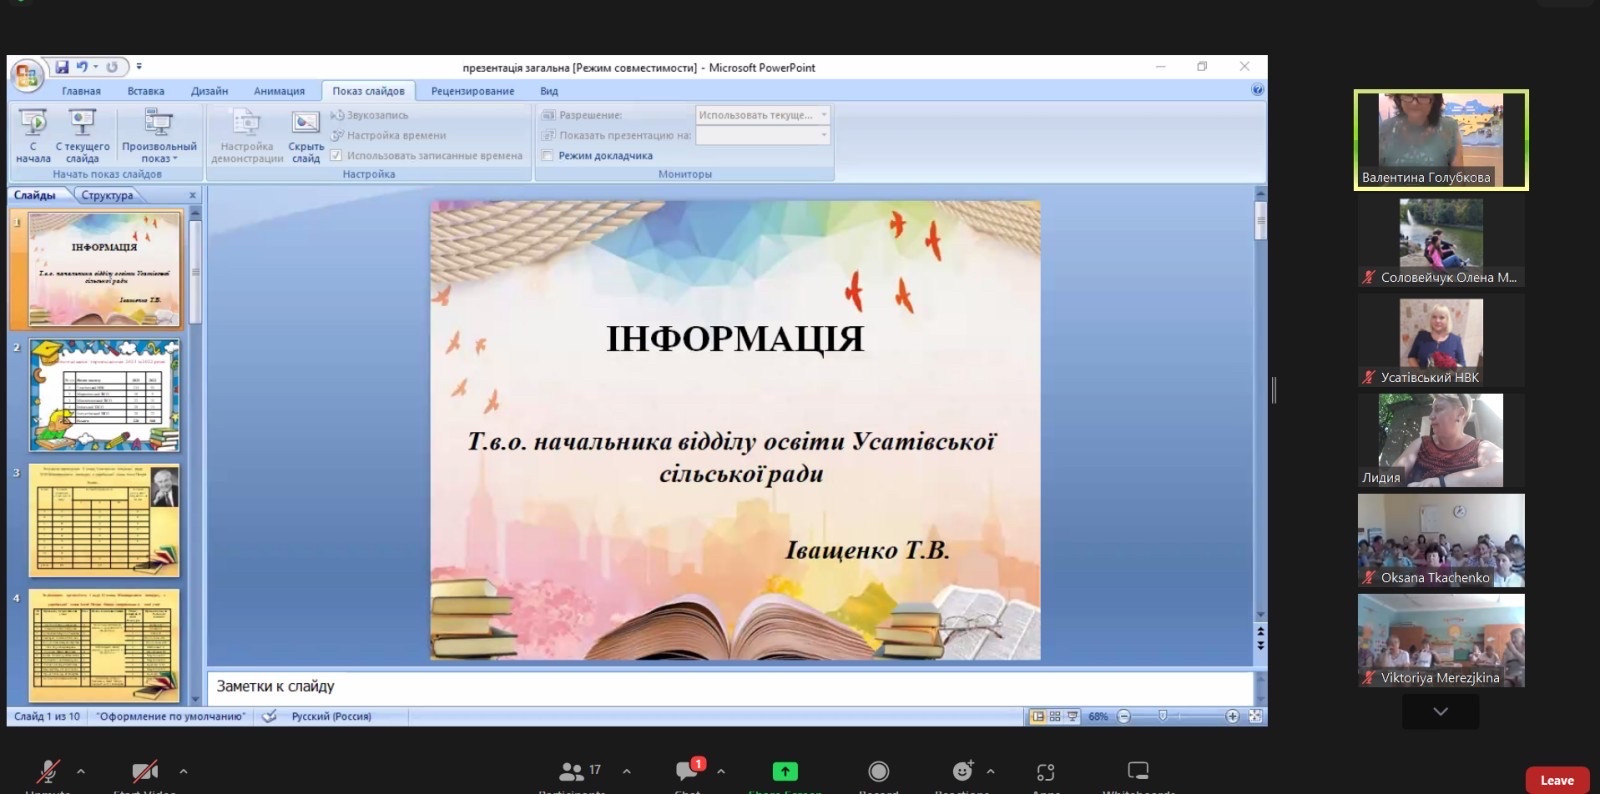Open the Reactions smiley icon

[x=962, y=771]
